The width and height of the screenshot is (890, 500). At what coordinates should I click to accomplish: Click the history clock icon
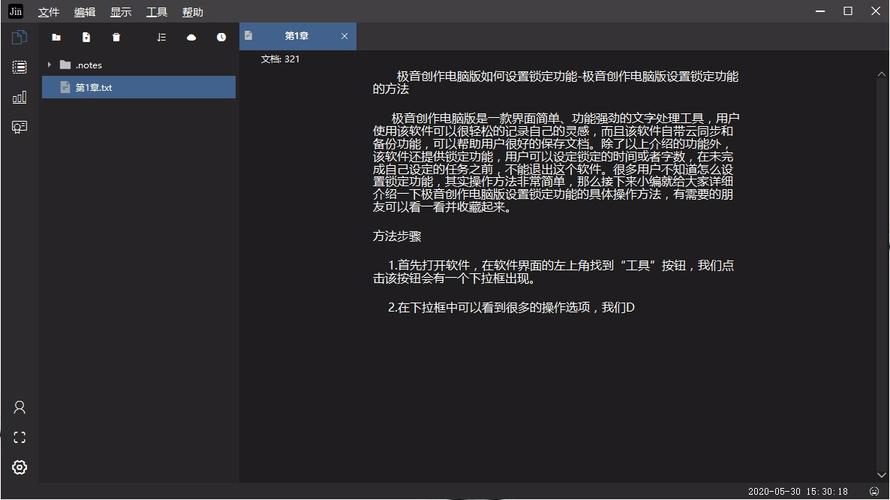(x=221, y=37)
